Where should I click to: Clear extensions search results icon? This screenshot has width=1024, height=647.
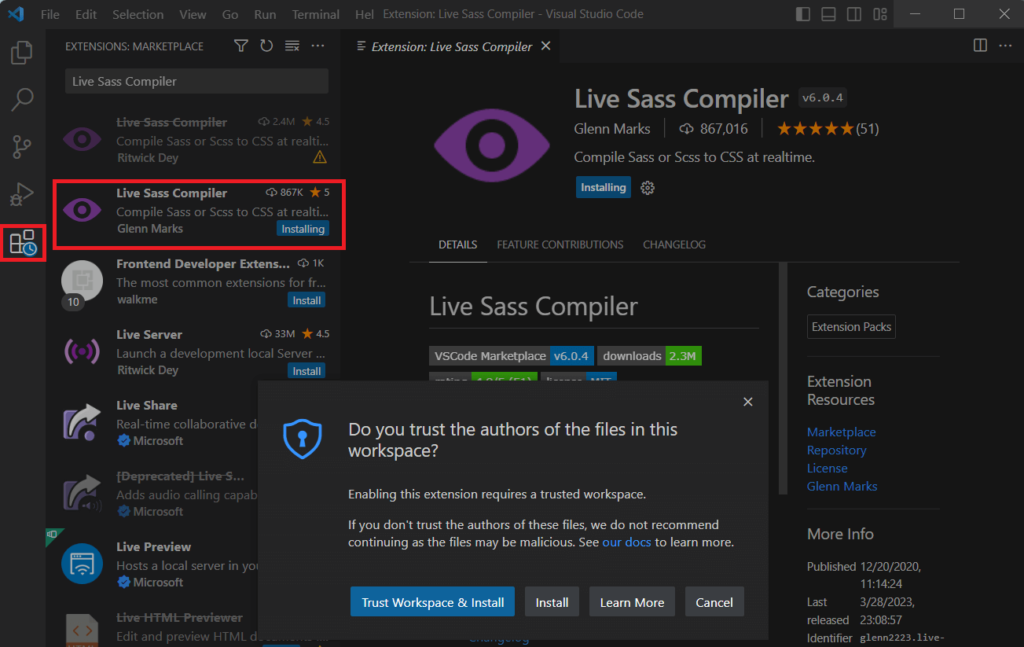[x=292, y=46]
